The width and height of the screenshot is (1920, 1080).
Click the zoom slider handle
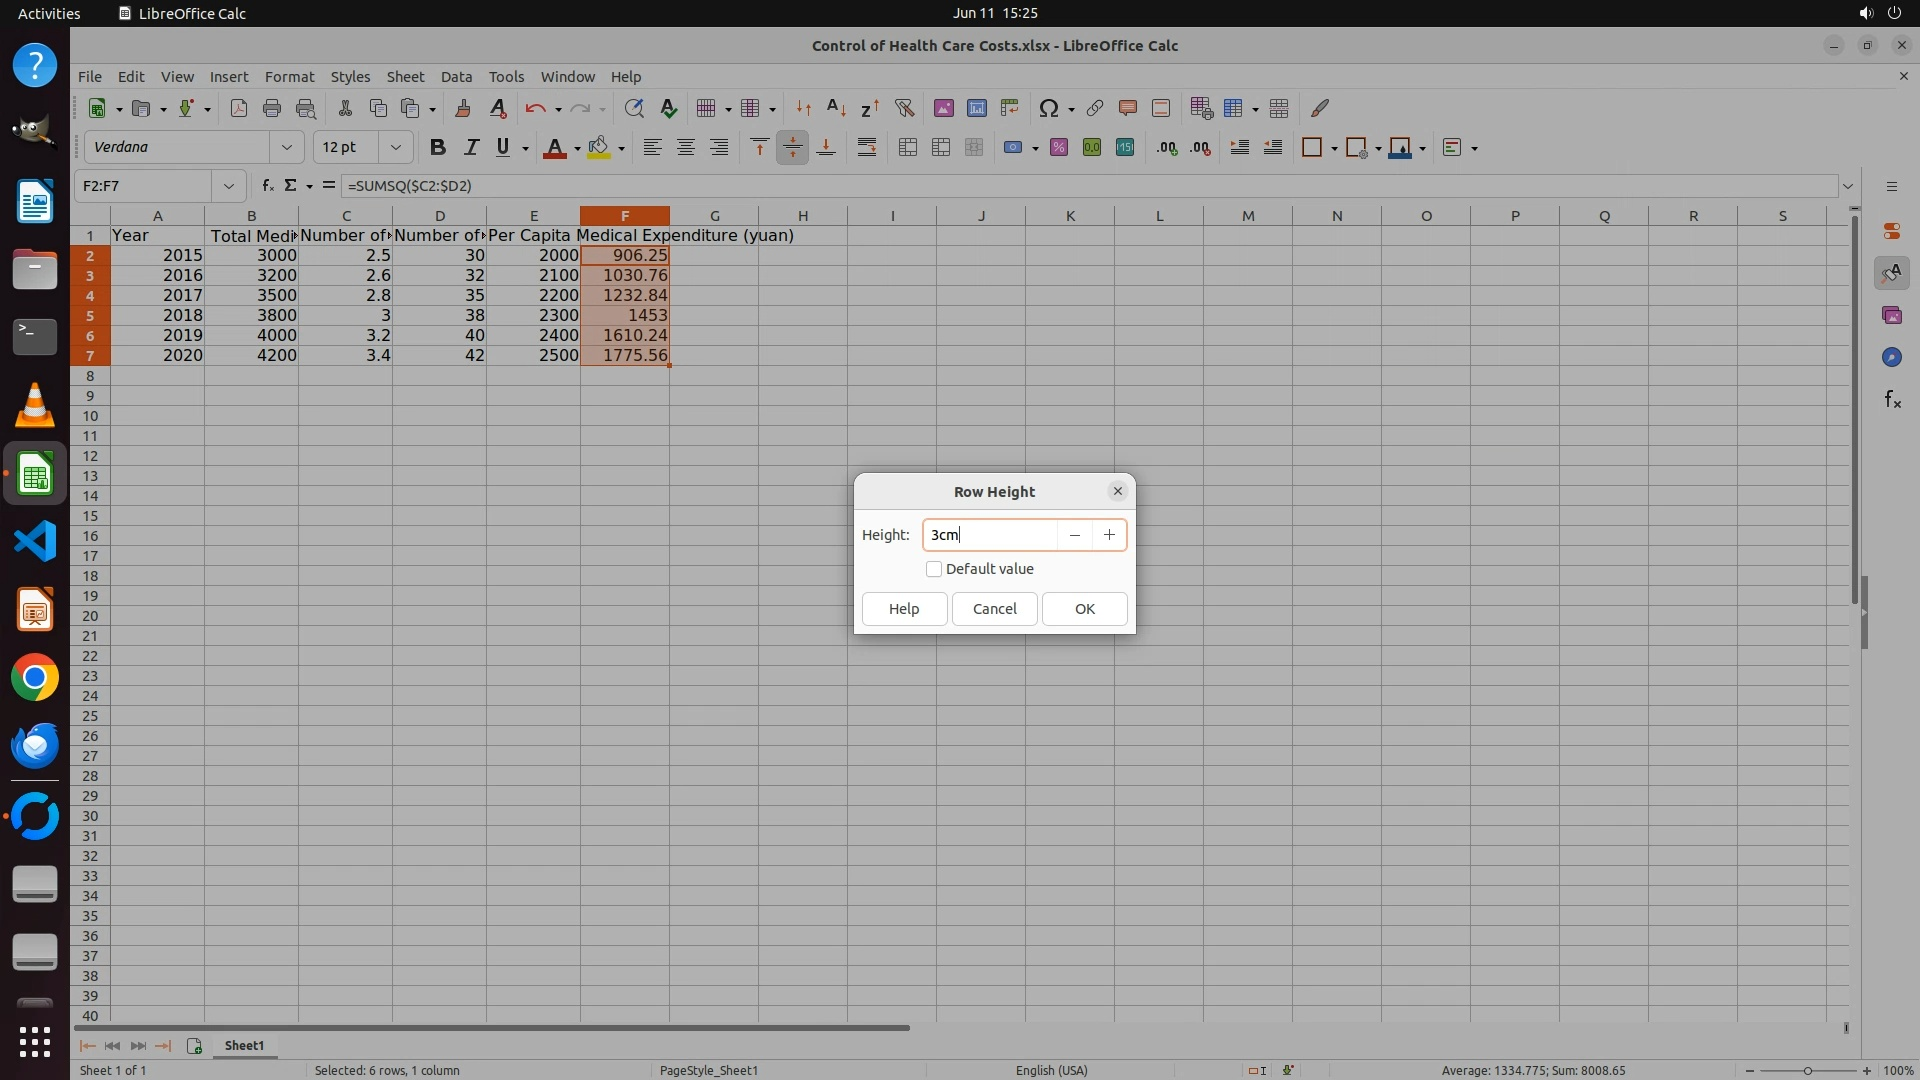point(1807,1070)
